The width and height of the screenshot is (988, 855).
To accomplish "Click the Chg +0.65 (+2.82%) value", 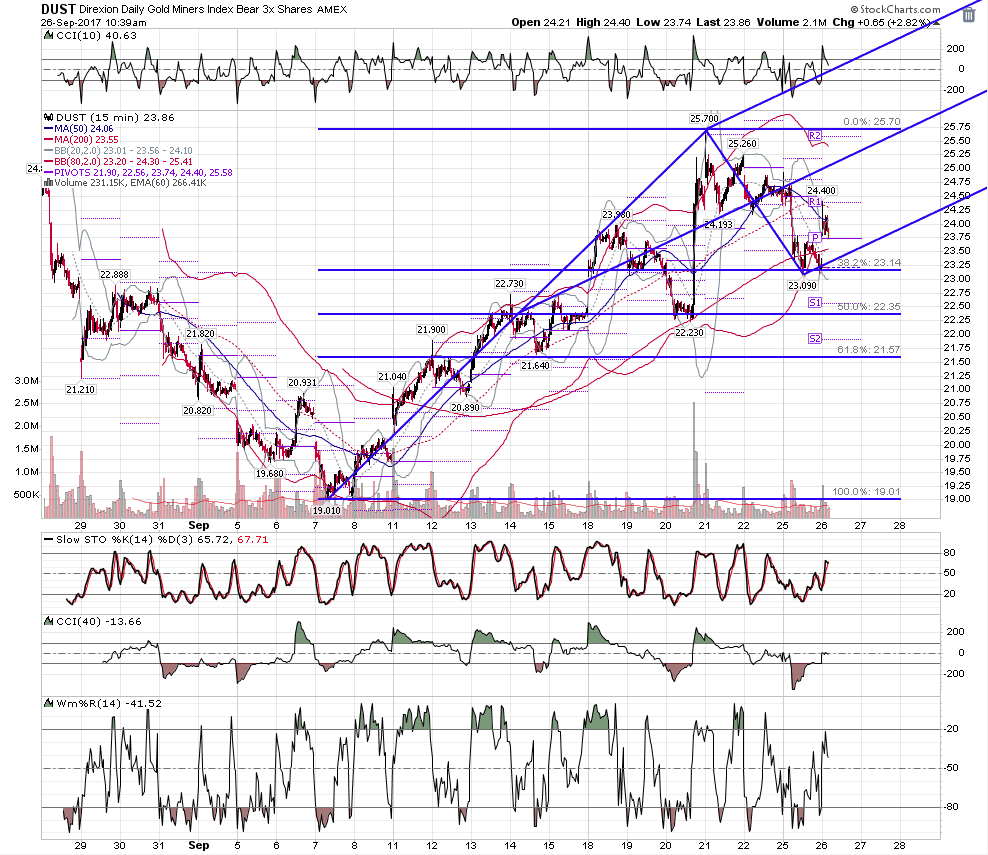I will (882, 23).
